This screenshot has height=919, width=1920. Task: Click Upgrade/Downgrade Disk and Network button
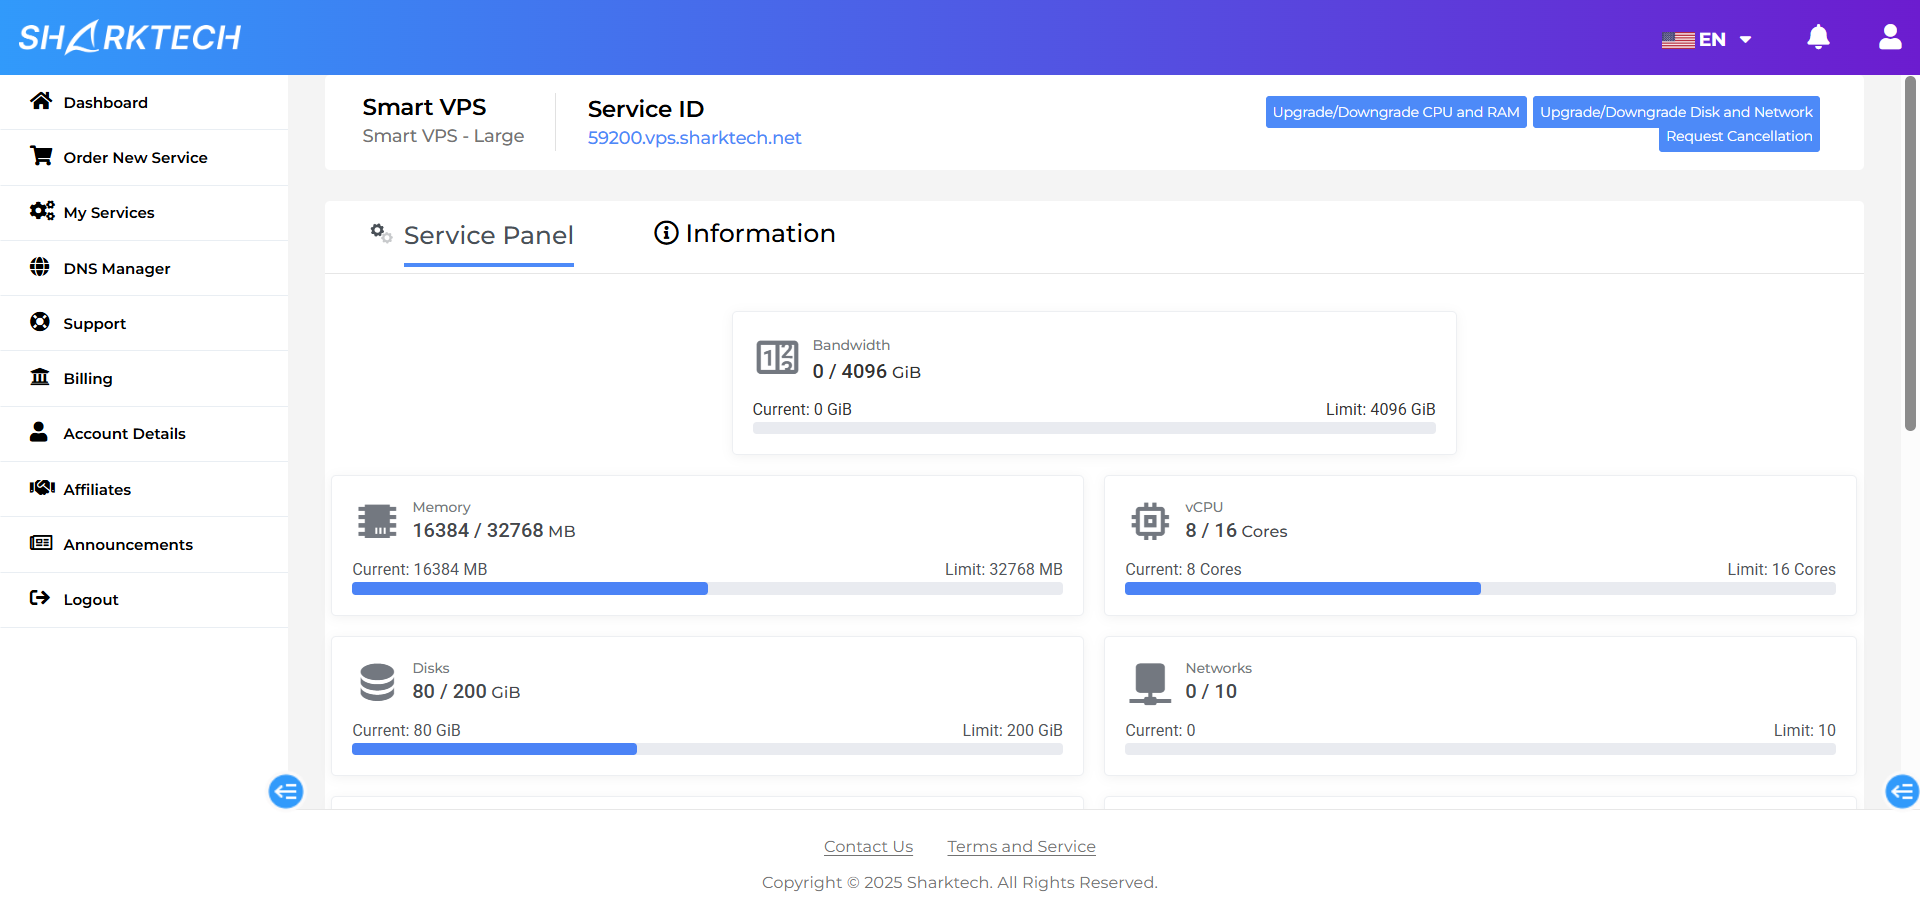tap(1676, 112)
